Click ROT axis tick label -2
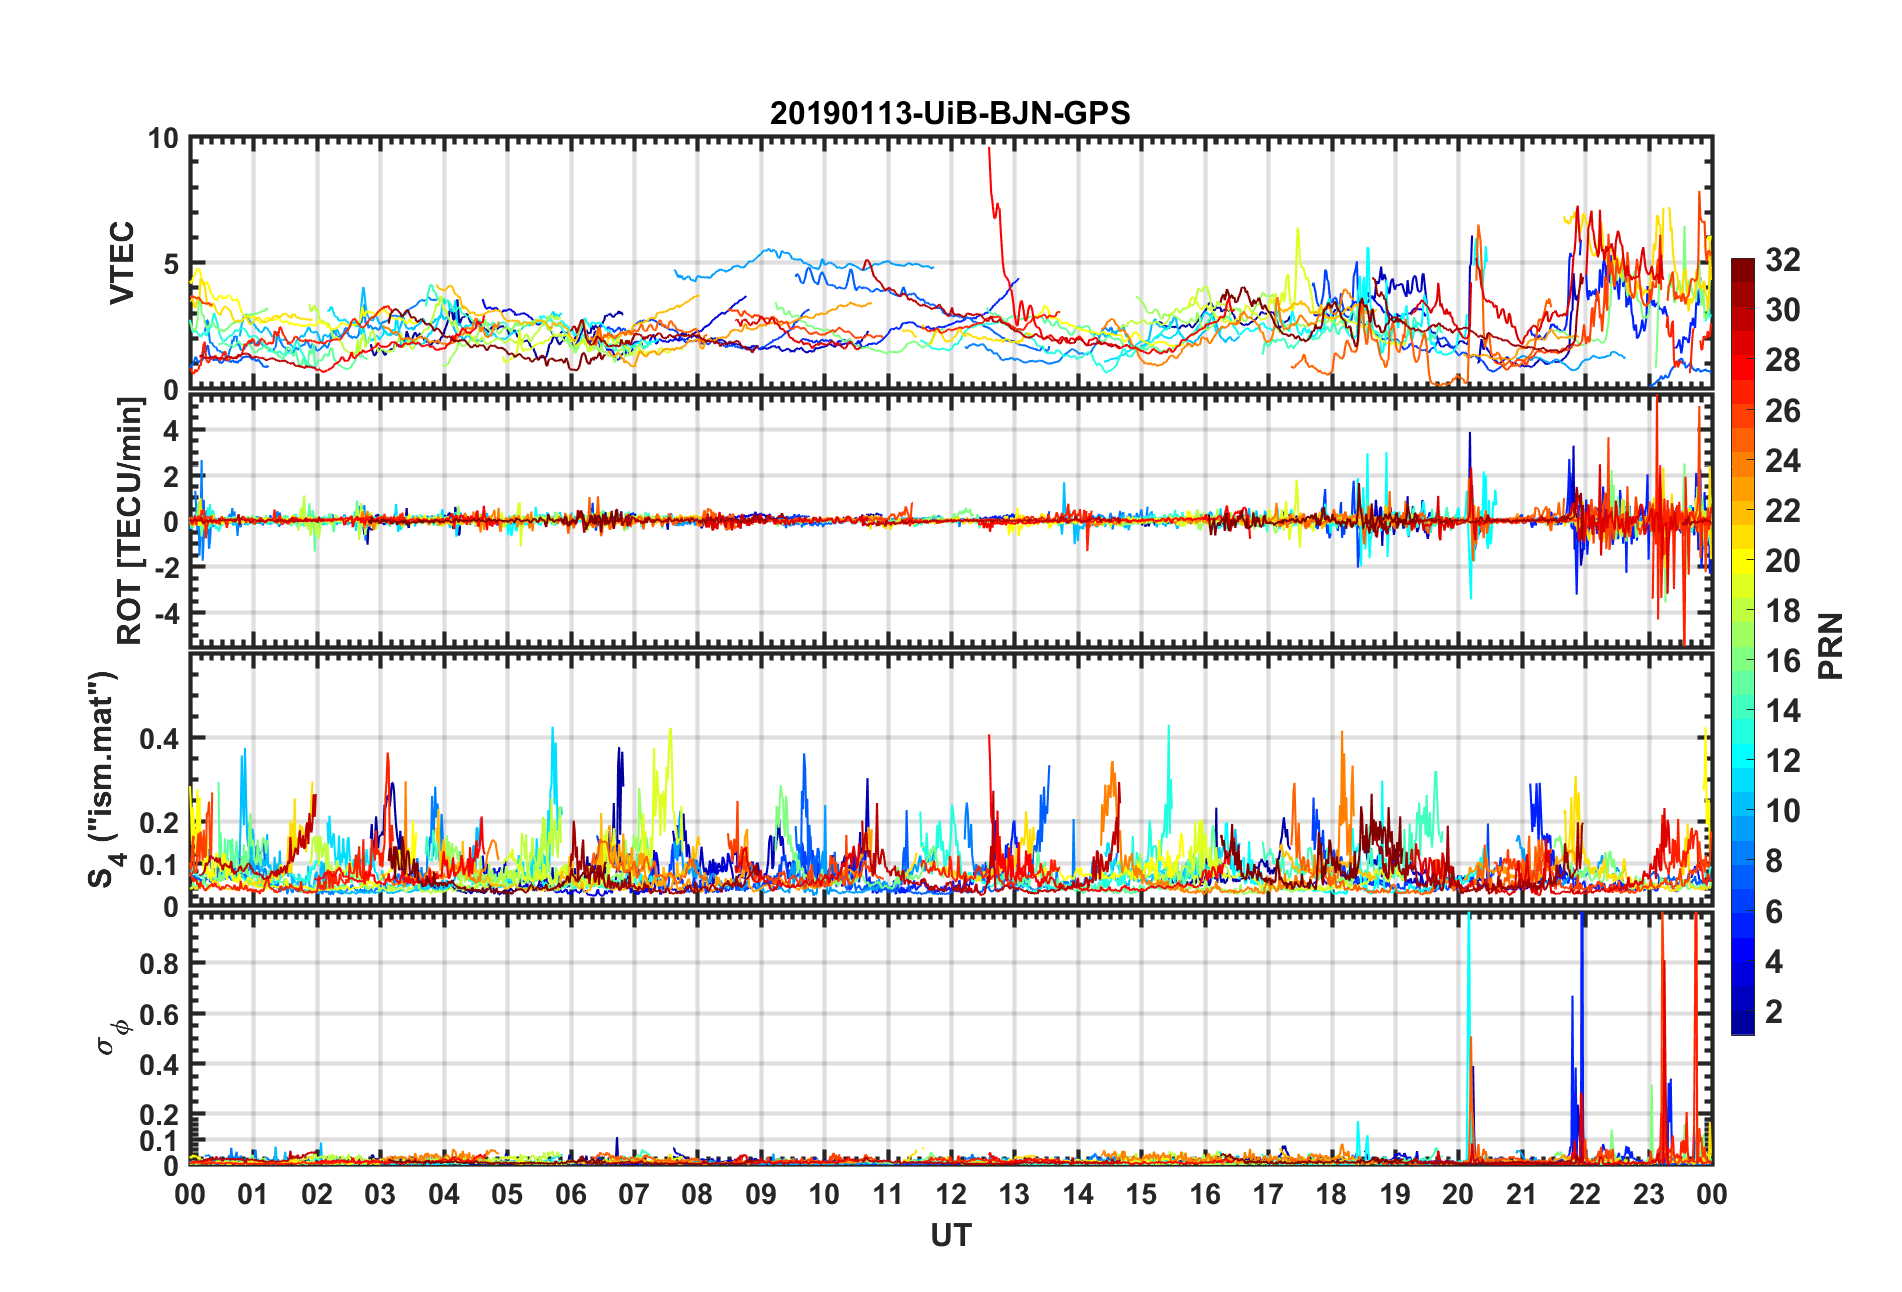Viewport: 1902px width, 1292px height. (166, 567)
